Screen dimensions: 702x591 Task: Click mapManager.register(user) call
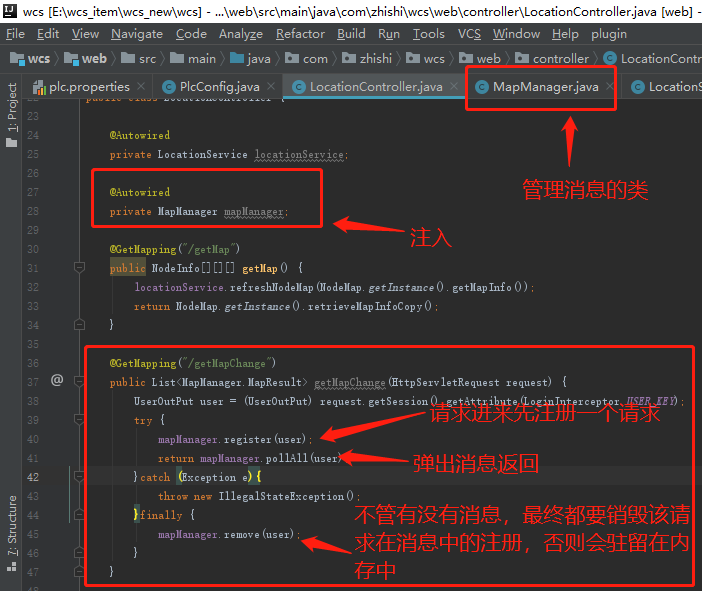[x=232, y=439]
